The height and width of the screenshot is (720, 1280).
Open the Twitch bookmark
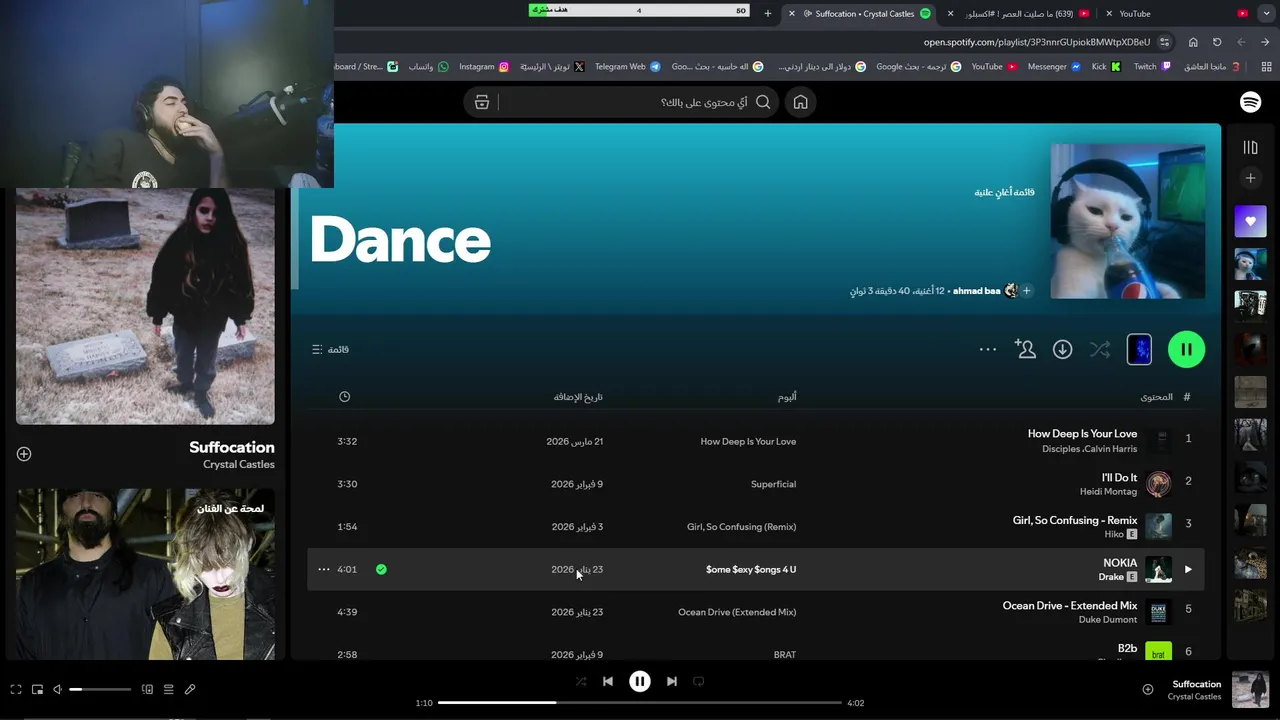coord(1152,67)
